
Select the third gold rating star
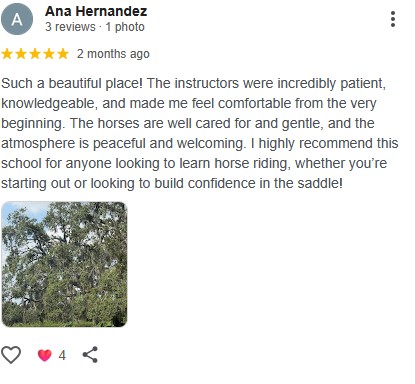(35, 54)
